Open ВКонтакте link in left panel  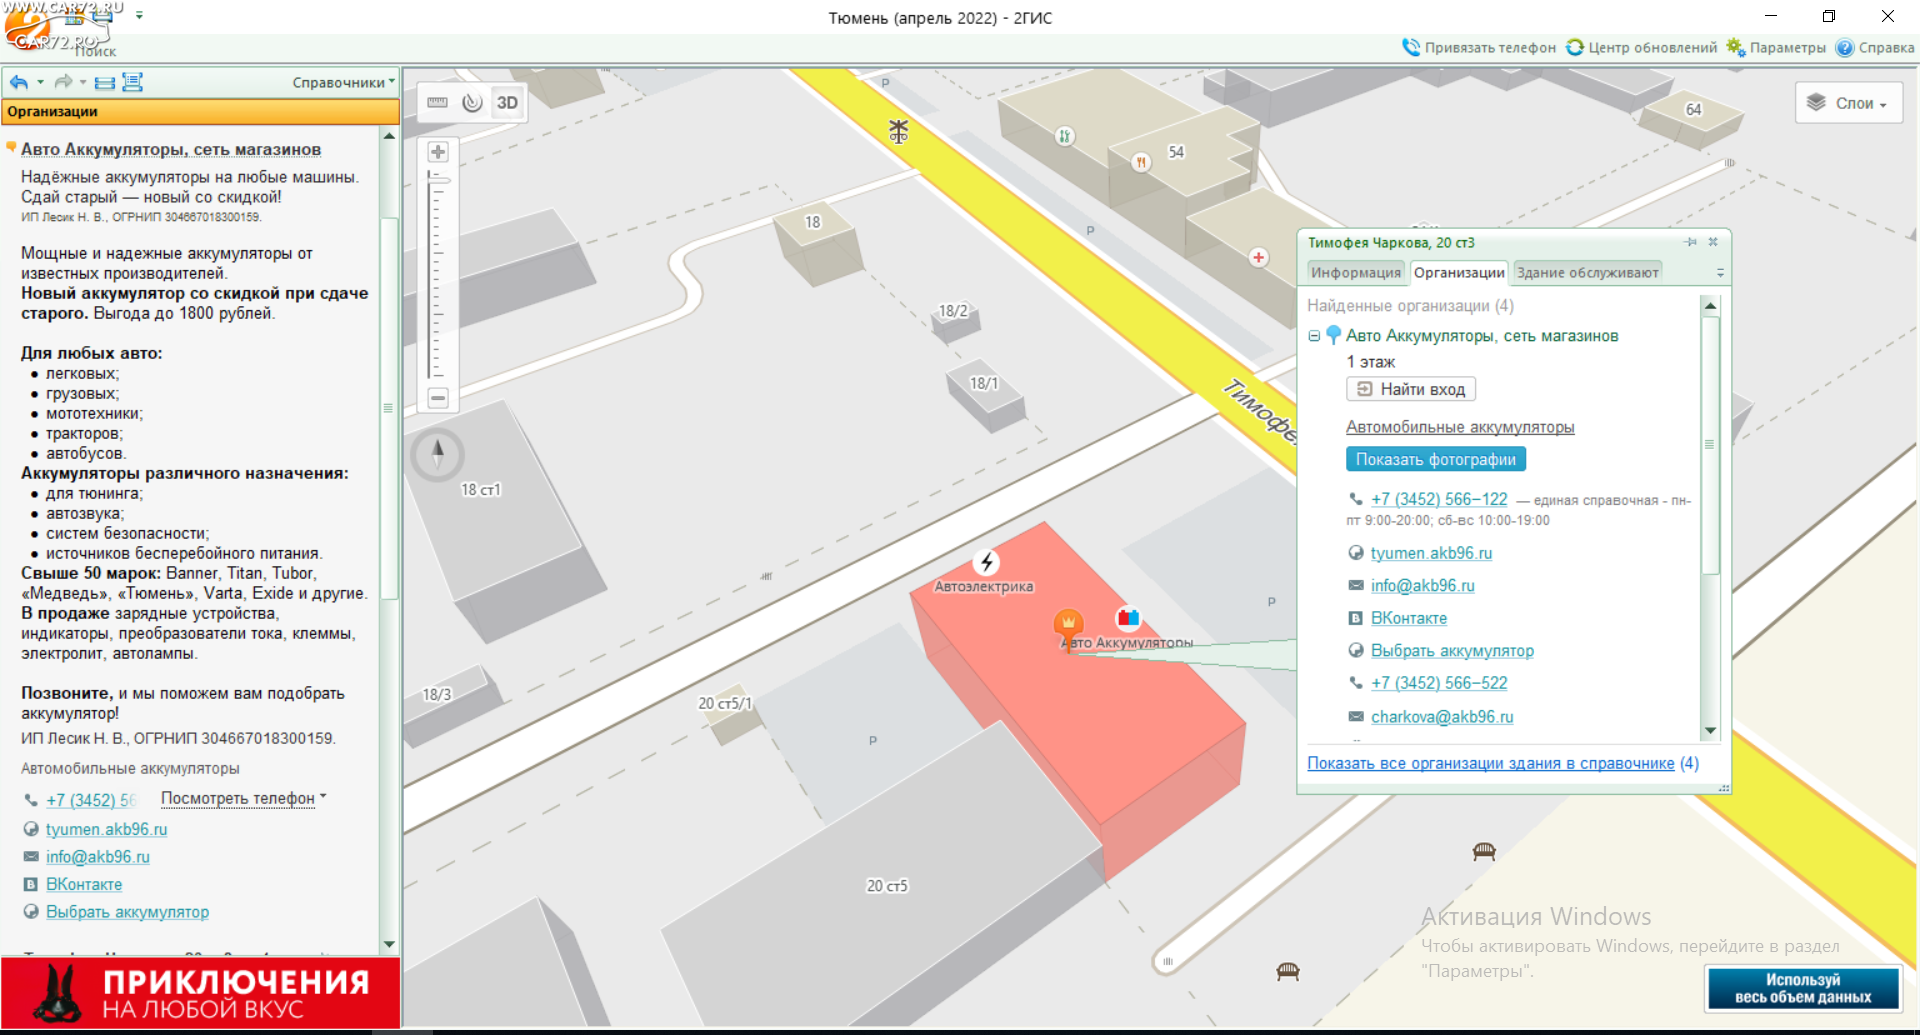click(x=84, y=885)
